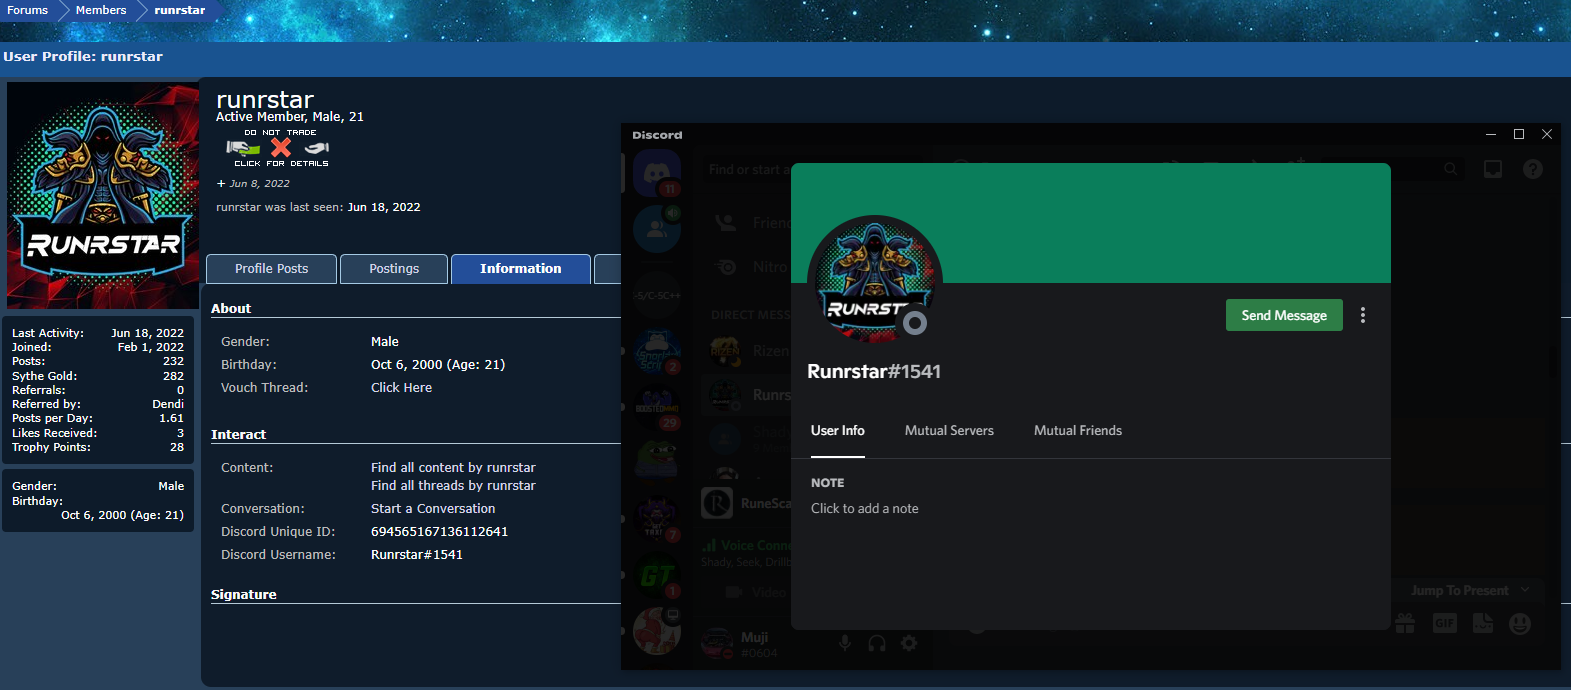This screenshot has width=1571, height=690.
Task: Open the sticker picker icon
Action: (x=1483, y=624)
